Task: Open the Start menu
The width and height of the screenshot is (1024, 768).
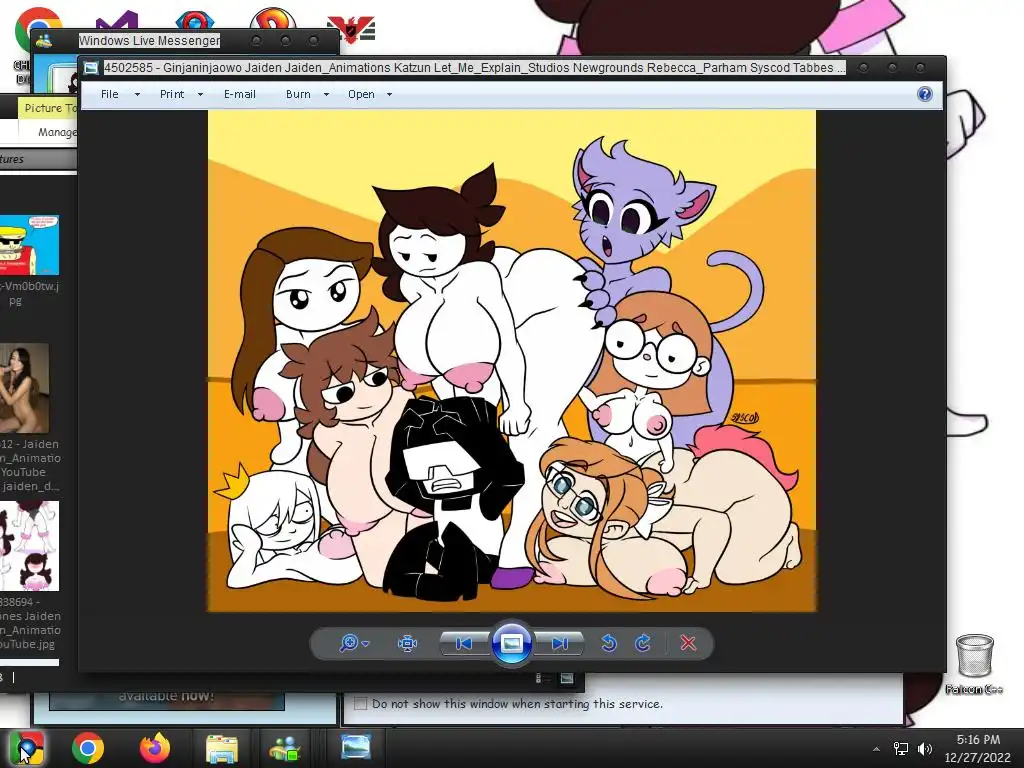Action: point(27,748)
